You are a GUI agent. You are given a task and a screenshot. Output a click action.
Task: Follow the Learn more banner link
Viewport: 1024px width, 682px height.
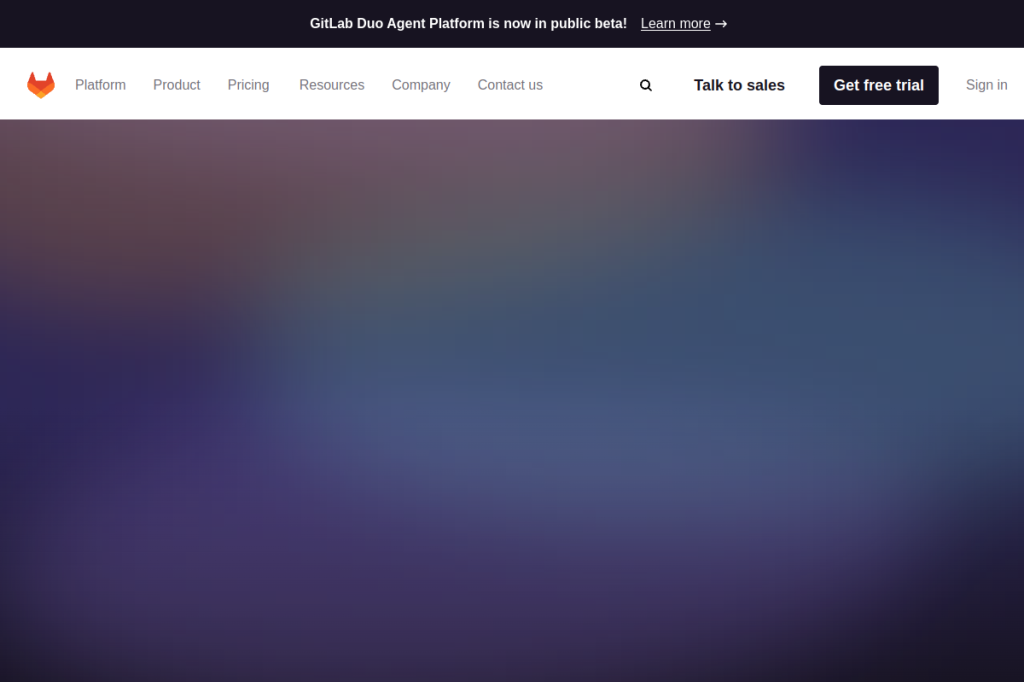pos(675,24)
